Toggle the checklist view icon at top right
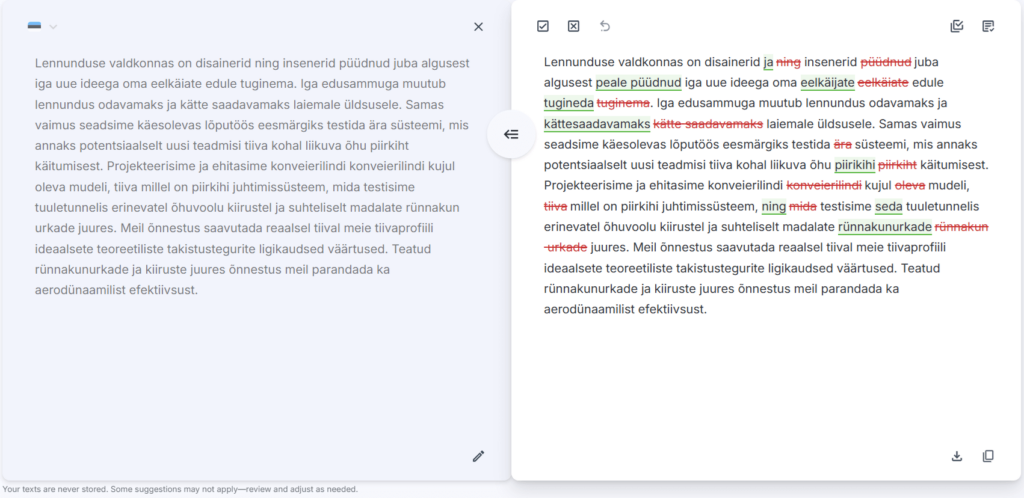Viewport: 1024px width, 498px height. tap(957, 26)
